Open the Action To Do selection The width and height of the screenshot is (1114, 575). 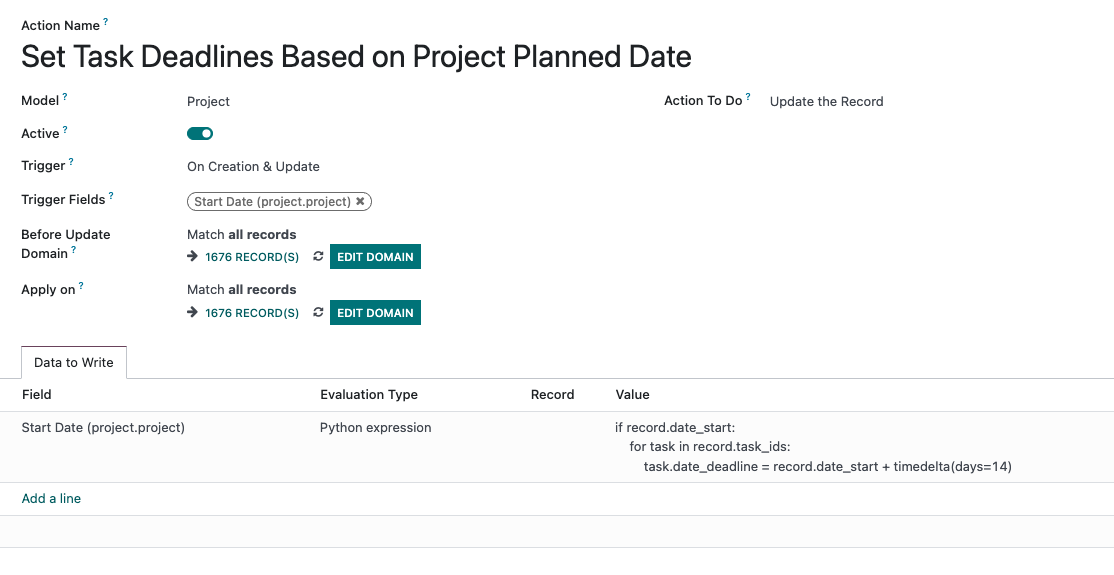click(826, 102)
